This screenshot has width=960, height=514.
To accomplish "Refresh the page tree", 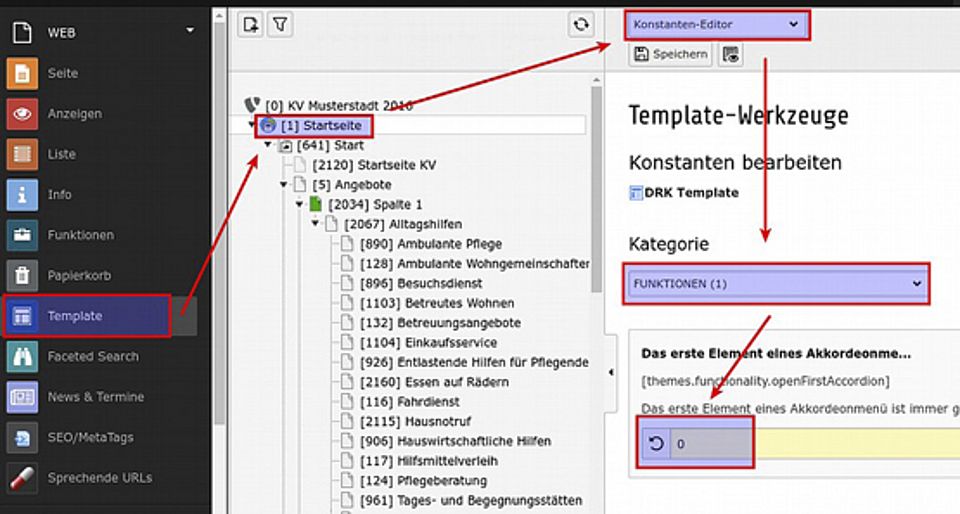I will coord(581,25).
